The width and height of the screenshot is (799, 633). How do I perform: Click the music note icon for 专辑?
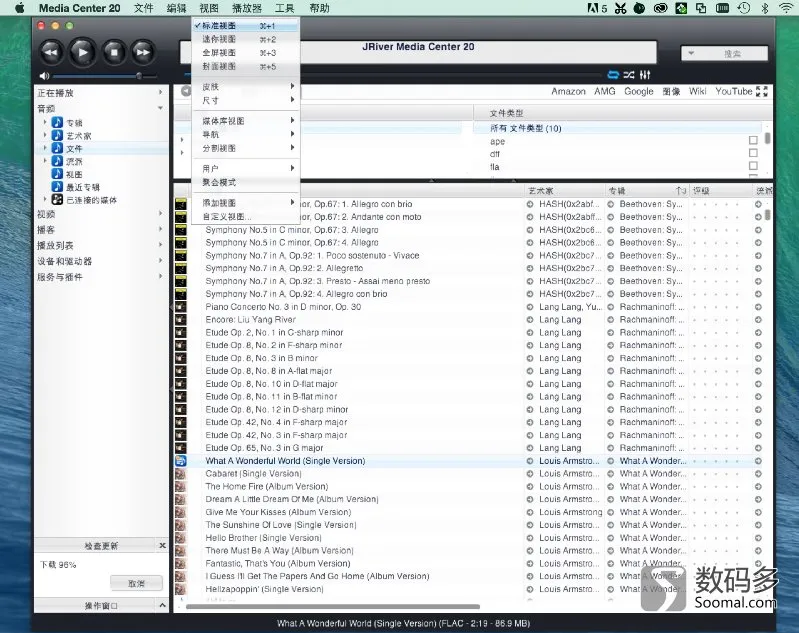[58, 122]
